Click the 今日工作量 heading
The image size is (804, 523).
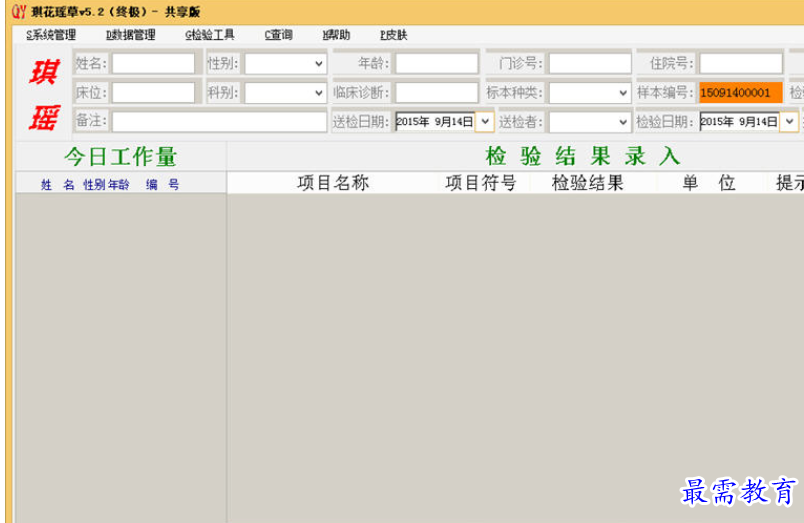click(120, 156)
